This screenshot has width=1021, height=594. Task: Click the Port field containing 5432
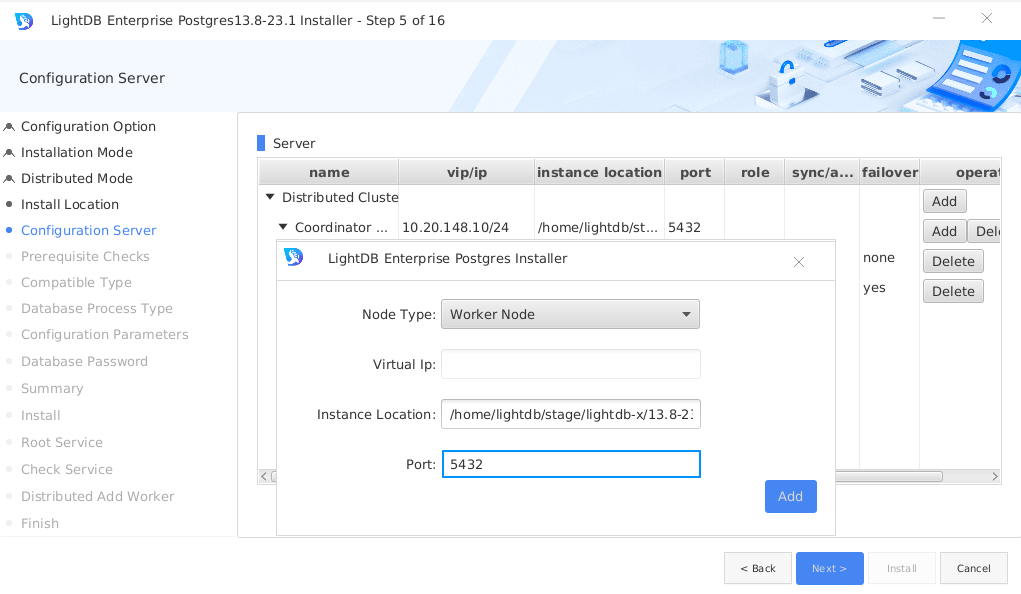point(571,464)
